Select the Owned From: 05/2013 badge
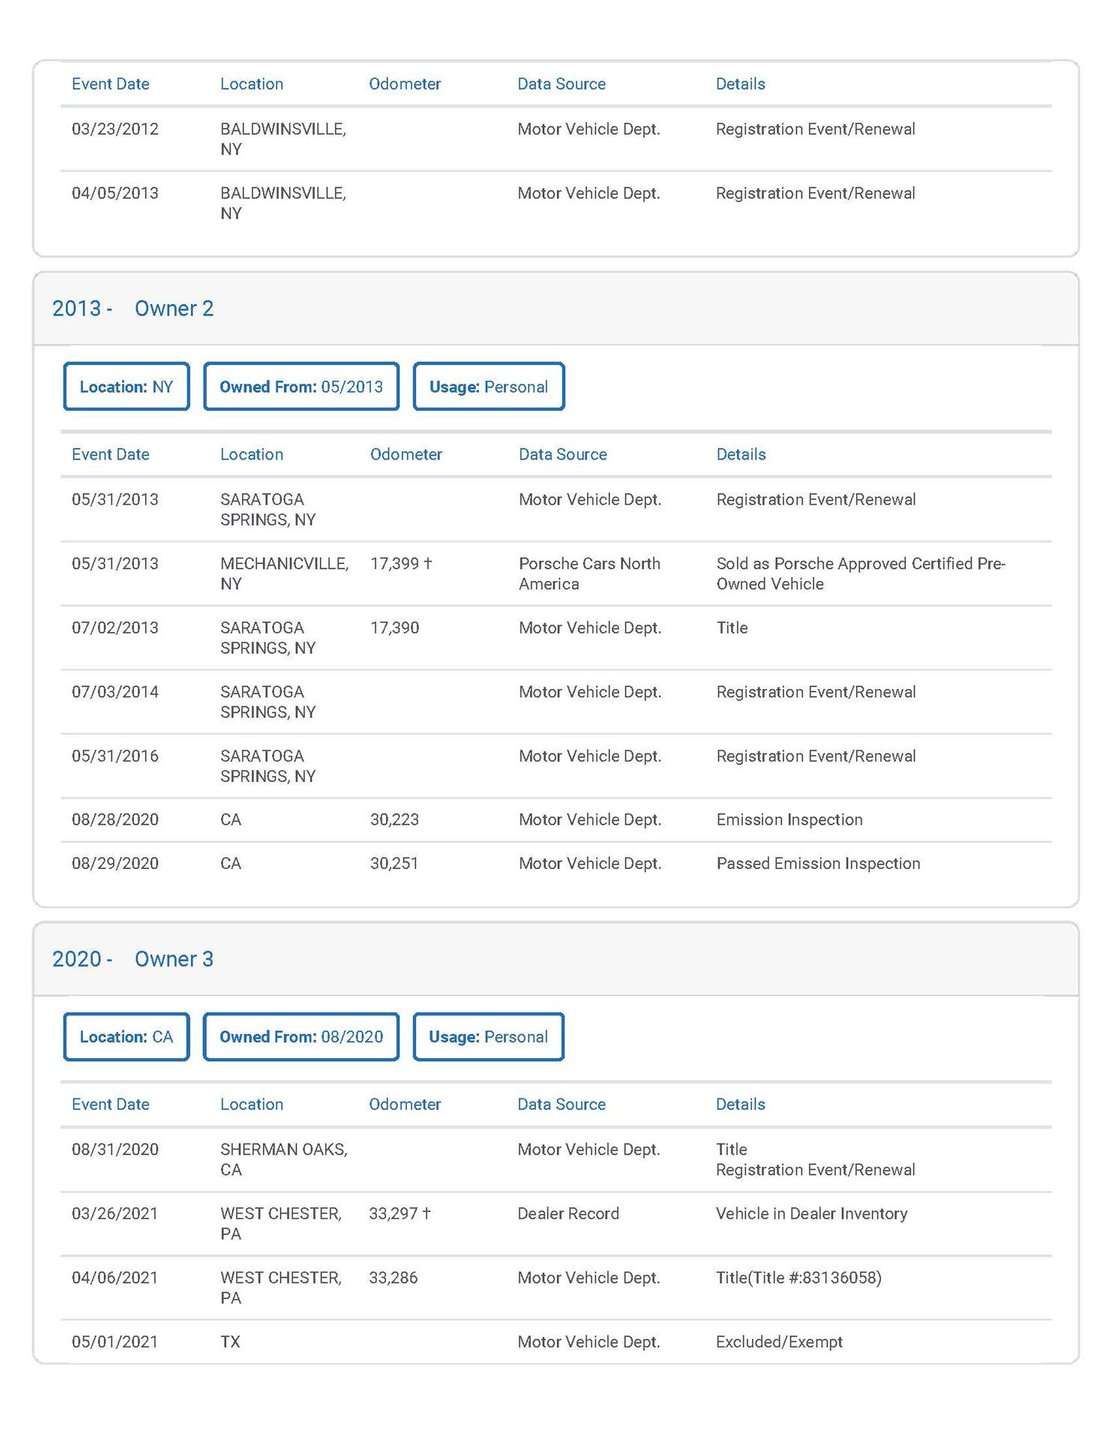This screenshot has height=1440, width=1113. click(x=301, y=387)
